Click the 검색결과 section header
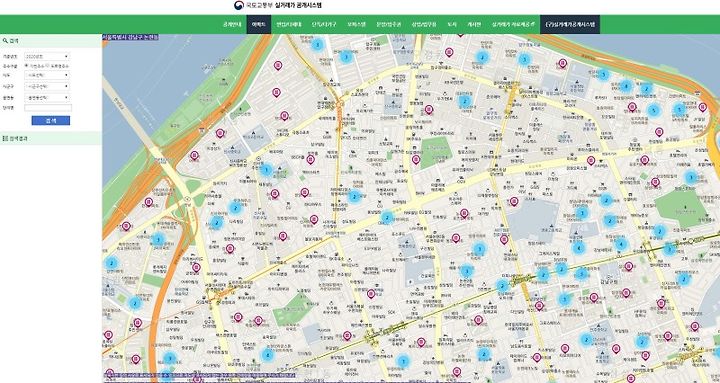The image size is (720, 383). [x=51, y=138]
